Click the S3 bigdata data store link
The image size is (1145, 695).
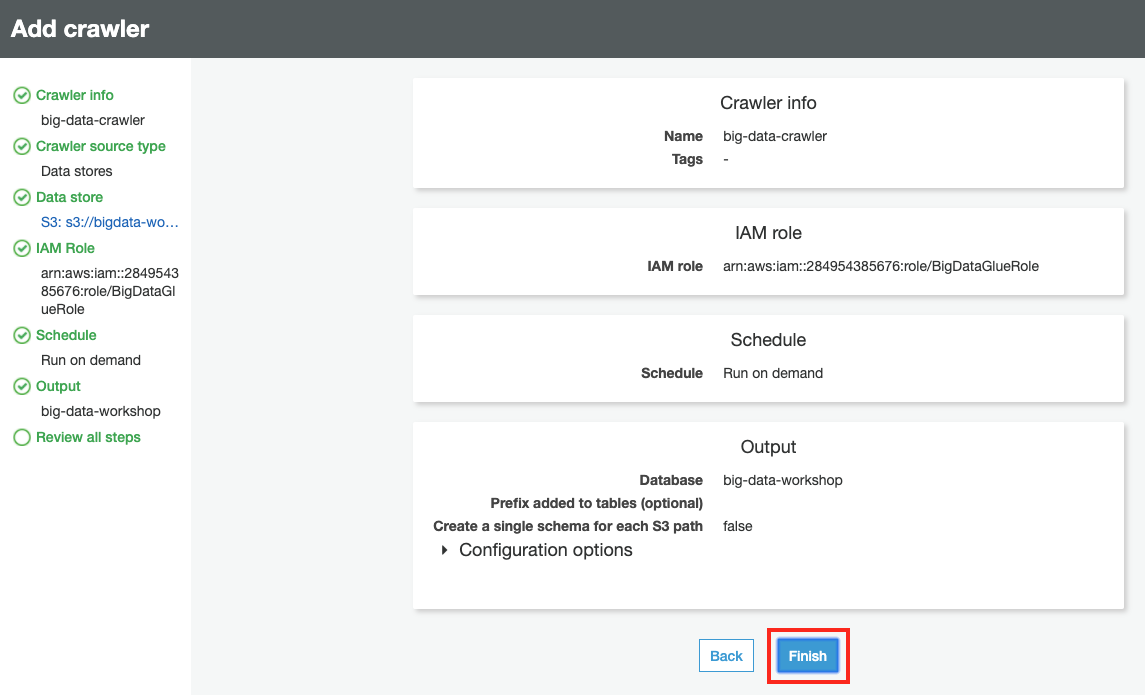(x=110, y=222)
